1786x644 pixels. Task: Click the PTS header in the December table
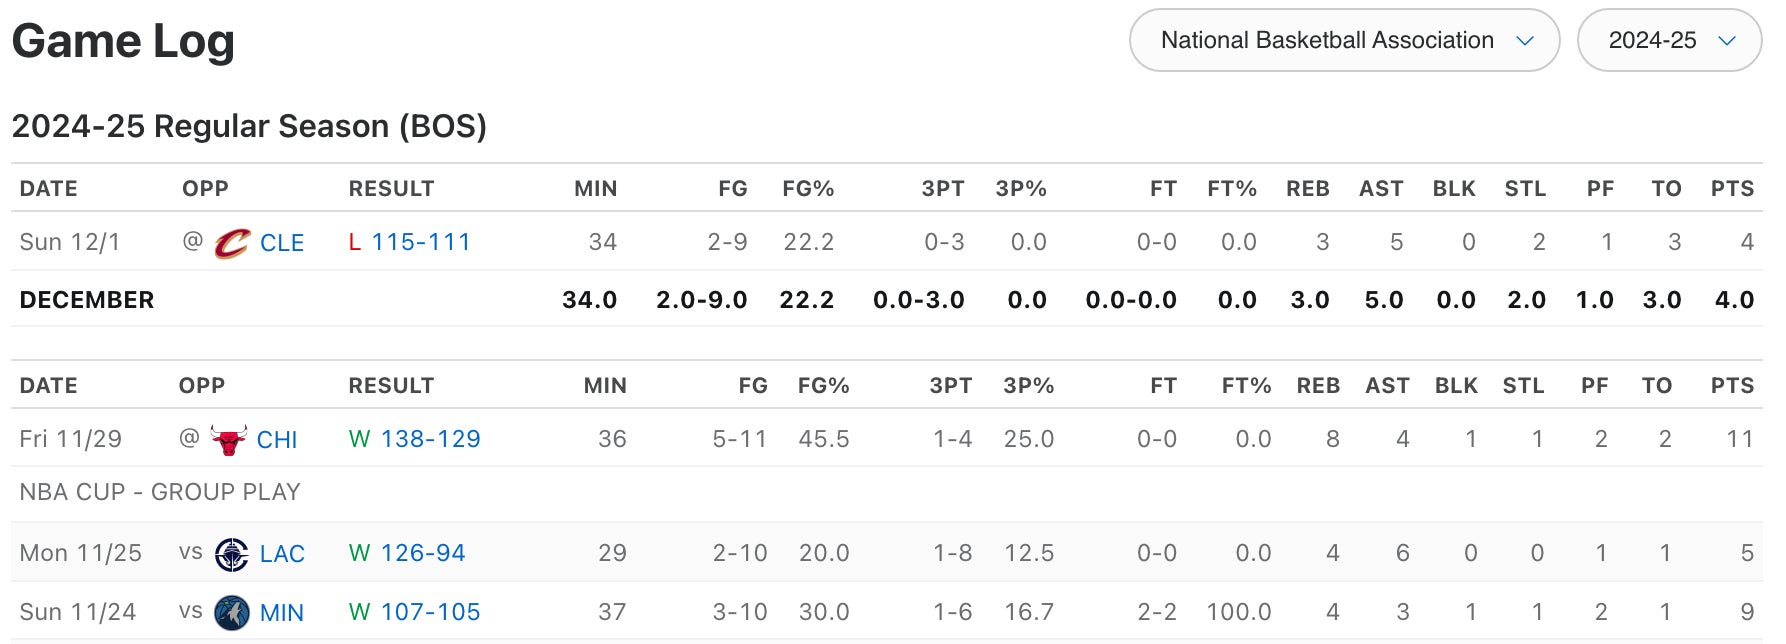pos(1732,189)
